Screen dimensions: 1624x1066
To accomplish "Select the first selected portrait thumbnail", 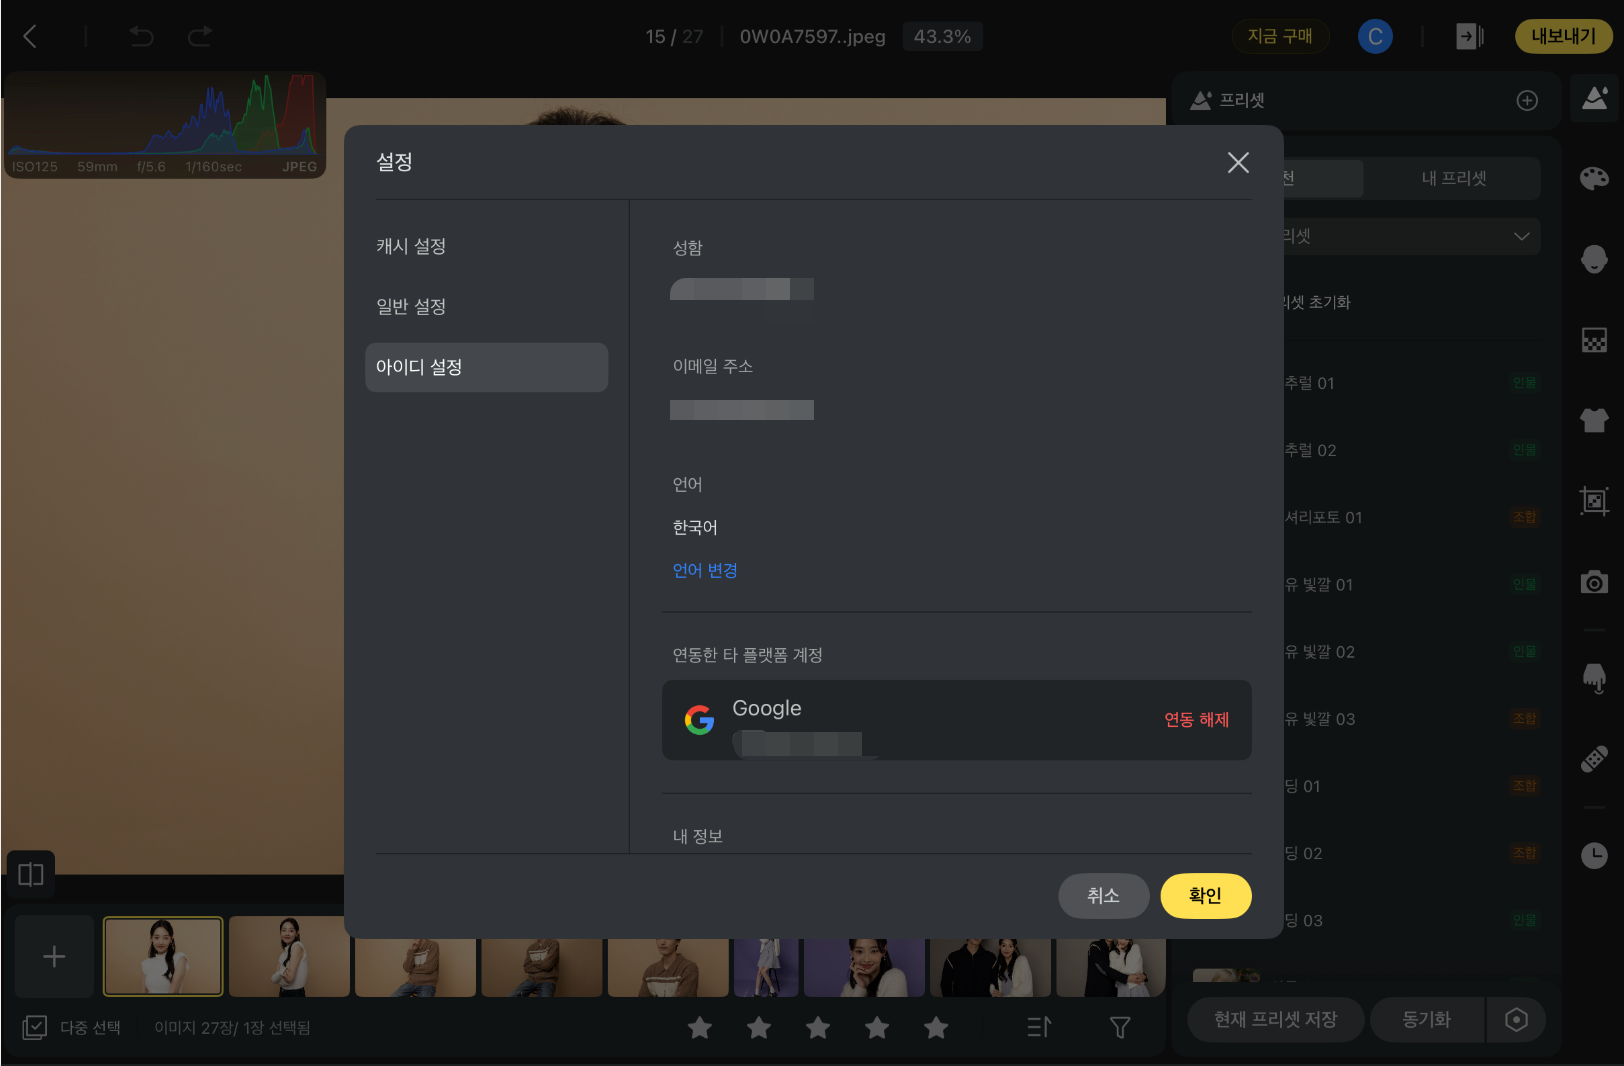I will point(163,957).
